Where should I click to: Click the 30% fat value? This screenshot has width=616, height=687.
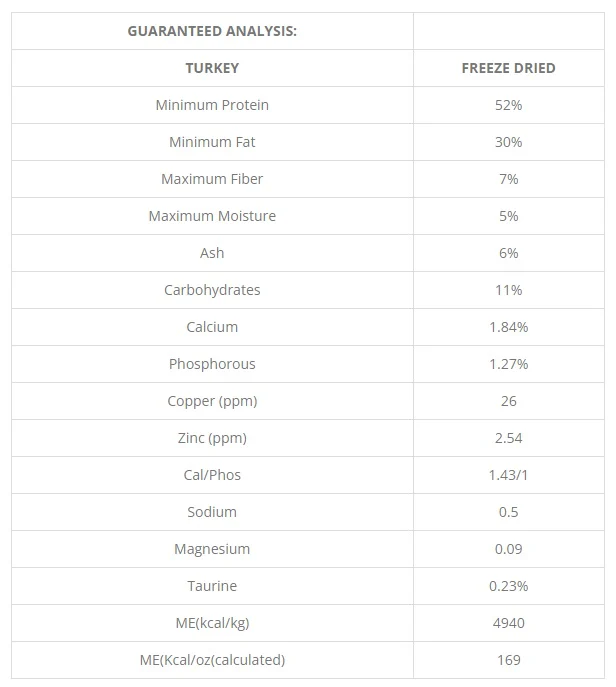(508, 142)
